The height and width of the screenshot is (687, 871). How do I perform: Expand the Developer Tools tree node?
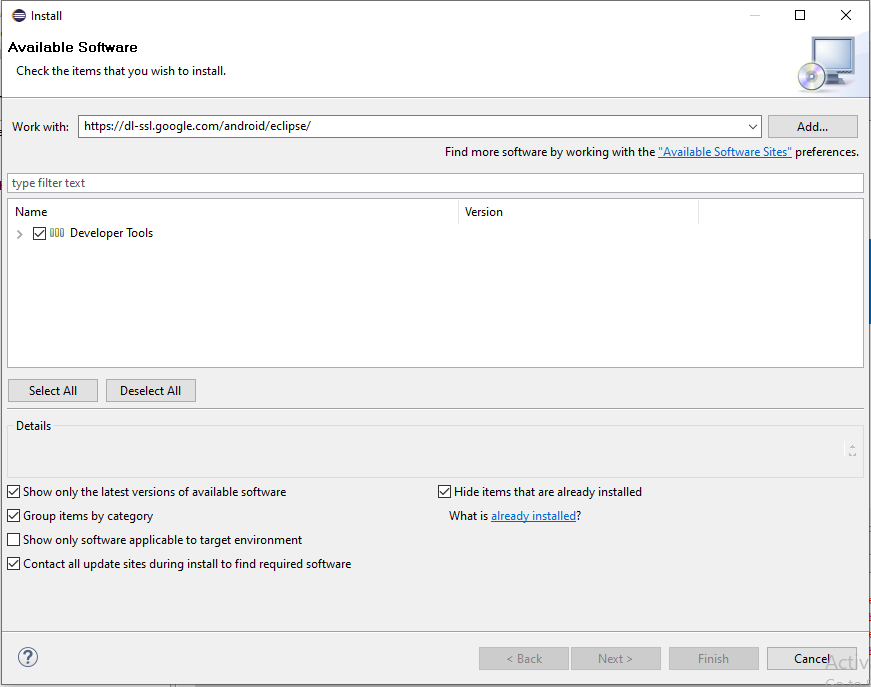point(19,234)
